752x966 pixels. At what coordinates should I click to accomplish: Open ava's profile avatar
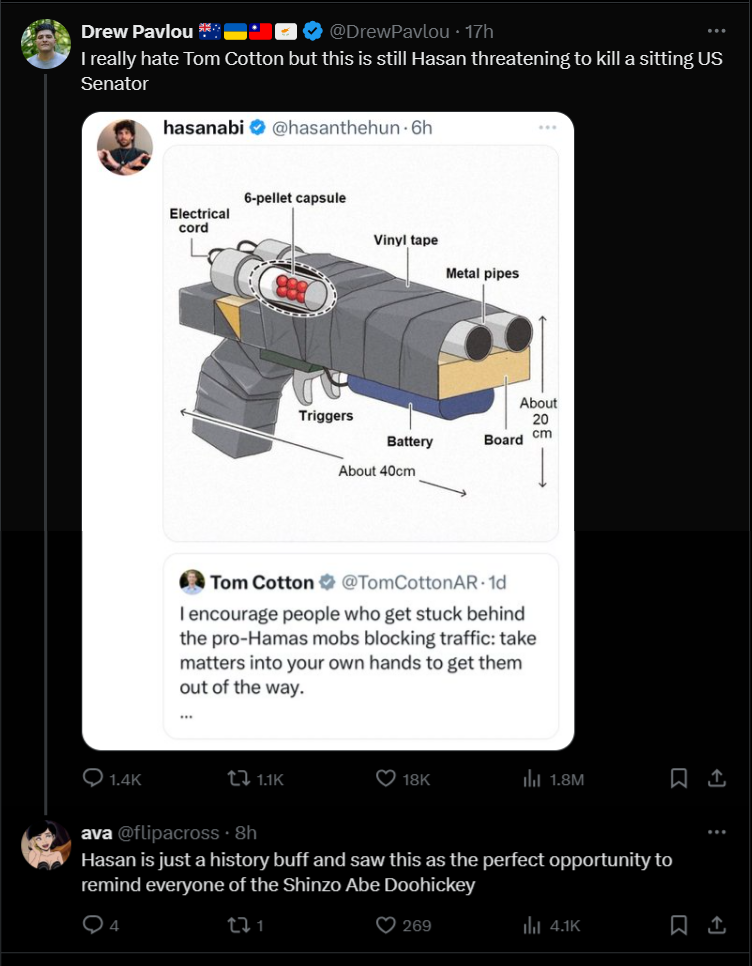tap(46, 845)
